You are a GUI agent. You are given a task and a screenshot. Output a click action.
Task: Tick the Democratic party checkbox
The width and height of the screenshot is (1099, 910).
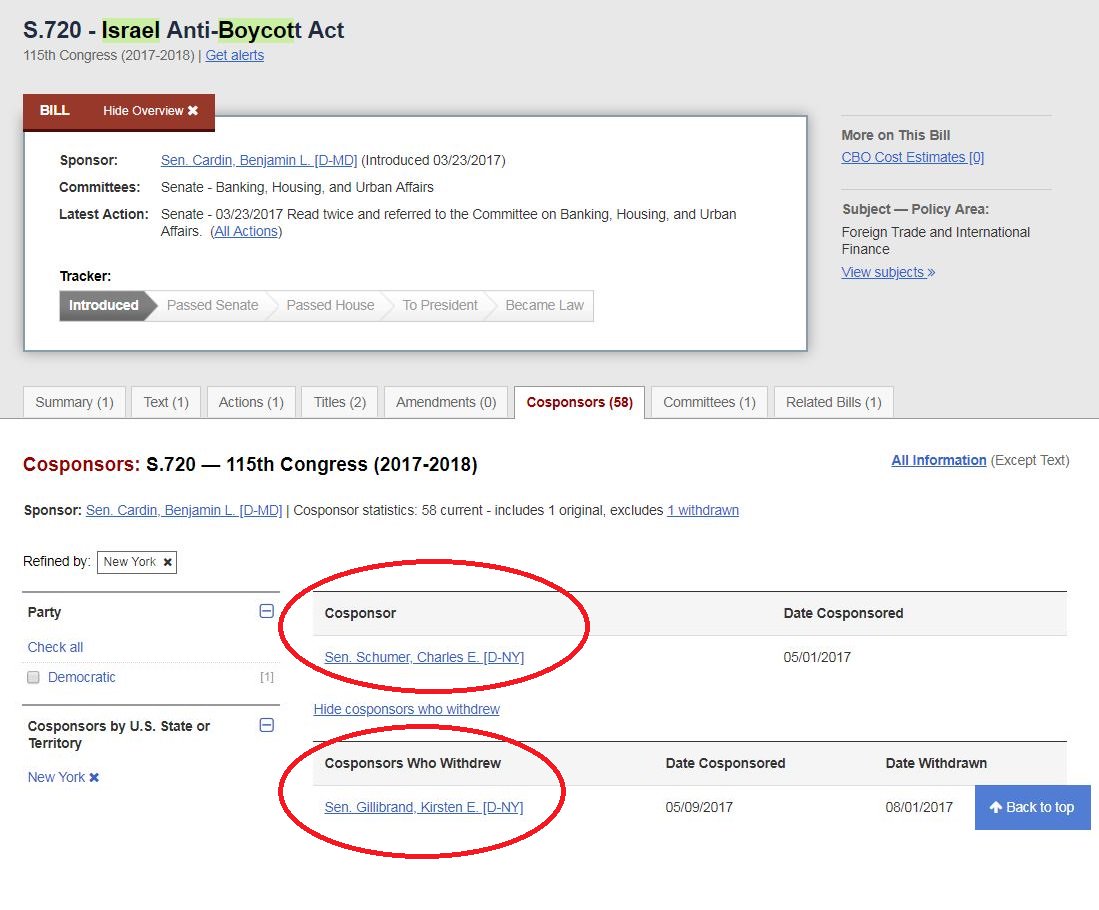(x=33, y=677)
